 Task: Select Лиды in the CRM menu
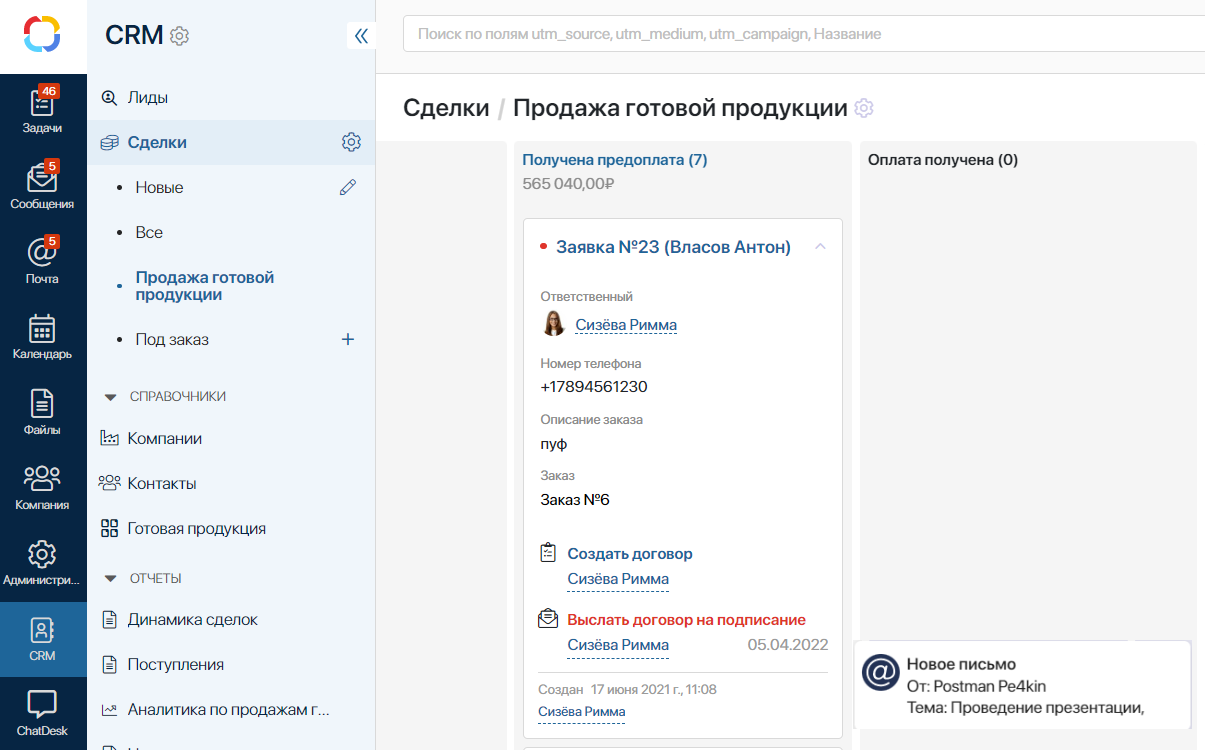tap(147, 98)
